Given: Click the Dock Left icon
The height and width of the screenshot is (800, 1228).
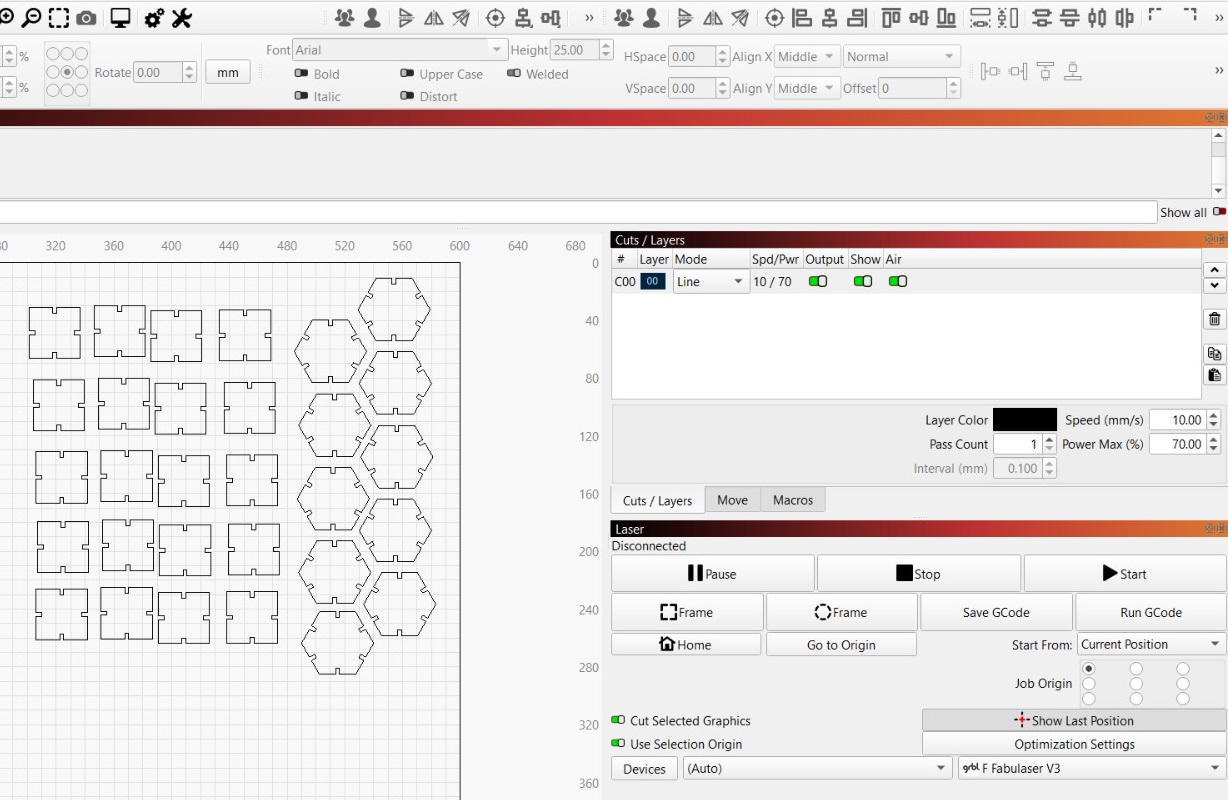Looking at the screenshot, I should (x=990, y=71).
